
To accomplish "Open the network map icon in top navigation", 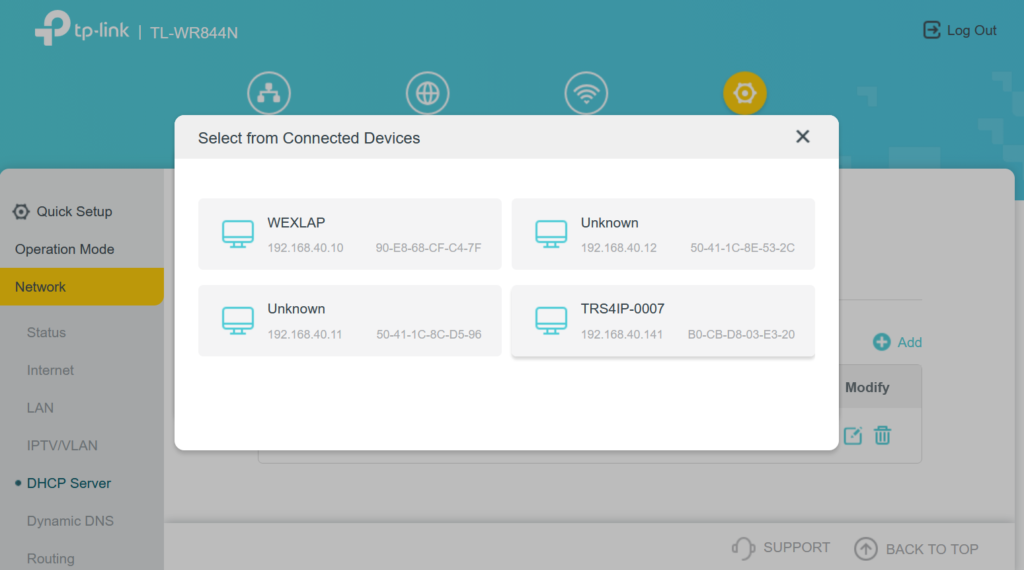I will point(268,93).
